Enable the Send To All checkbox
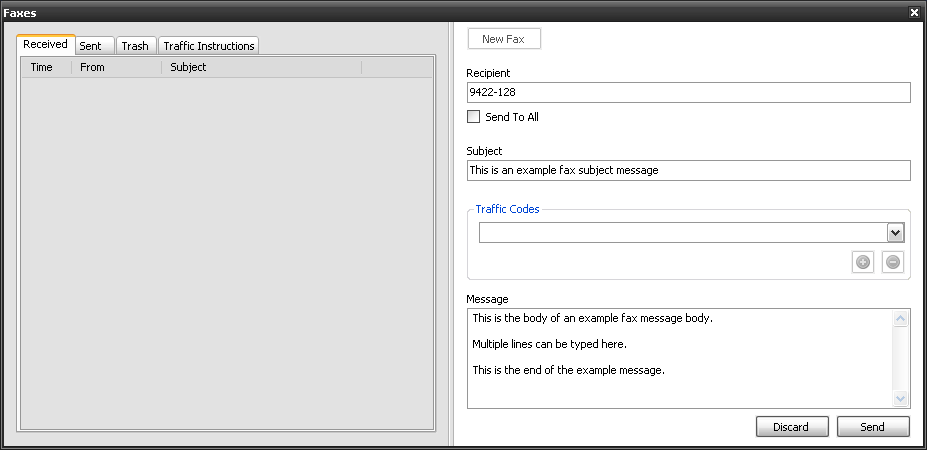The width and height of the screenshot is (927, 450). coord(474,117)
